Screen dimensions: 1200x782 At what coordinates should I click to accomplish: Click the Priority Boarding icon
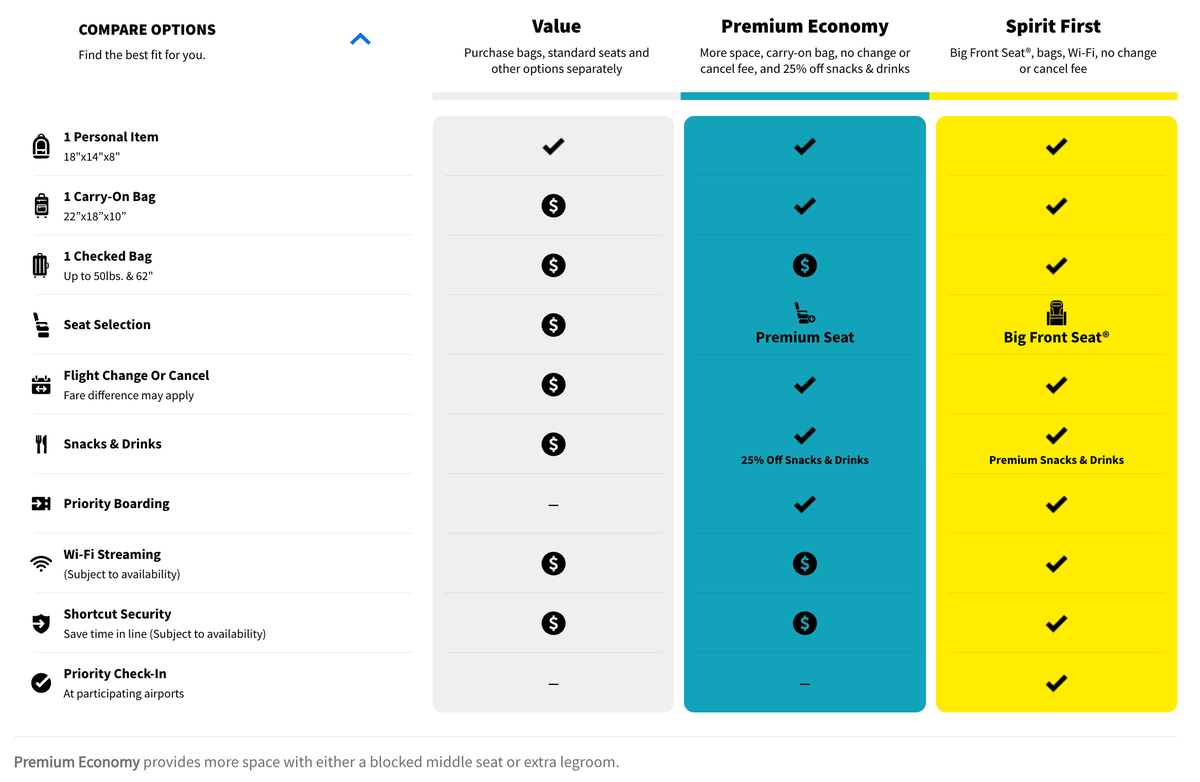pyautogui.click(x=41, y=504)
